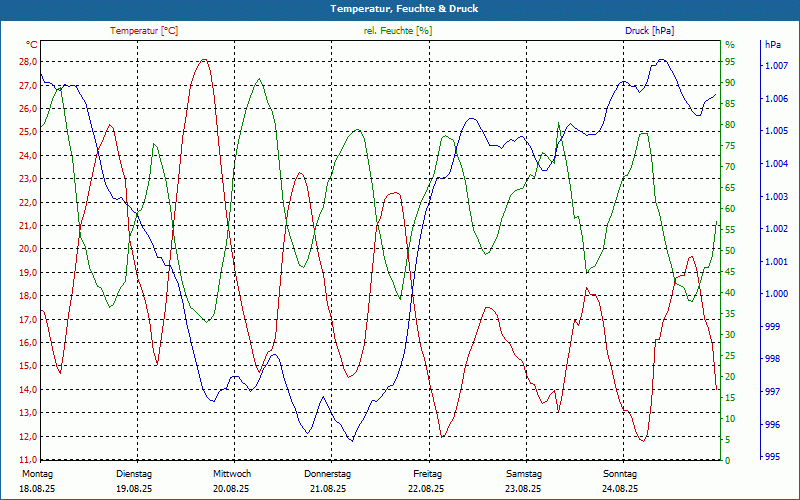This screenshot has height=500, width=800.
Task: Select the rel. Feuchte [%] legend label
Action: coord(398,31)
